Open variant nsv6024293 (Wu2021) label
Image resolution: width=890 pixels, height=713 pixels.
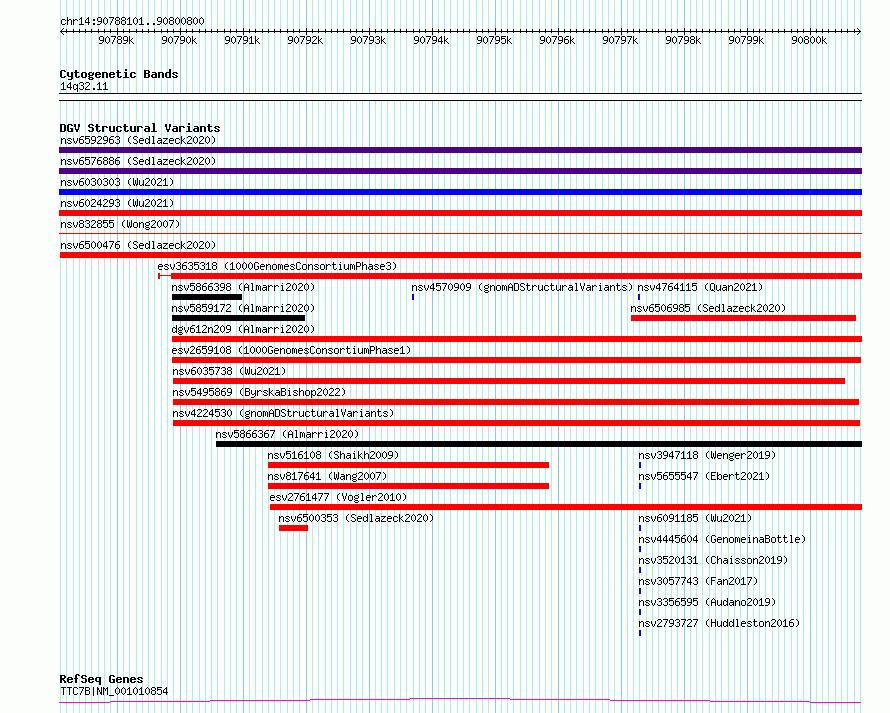point(117,203)
